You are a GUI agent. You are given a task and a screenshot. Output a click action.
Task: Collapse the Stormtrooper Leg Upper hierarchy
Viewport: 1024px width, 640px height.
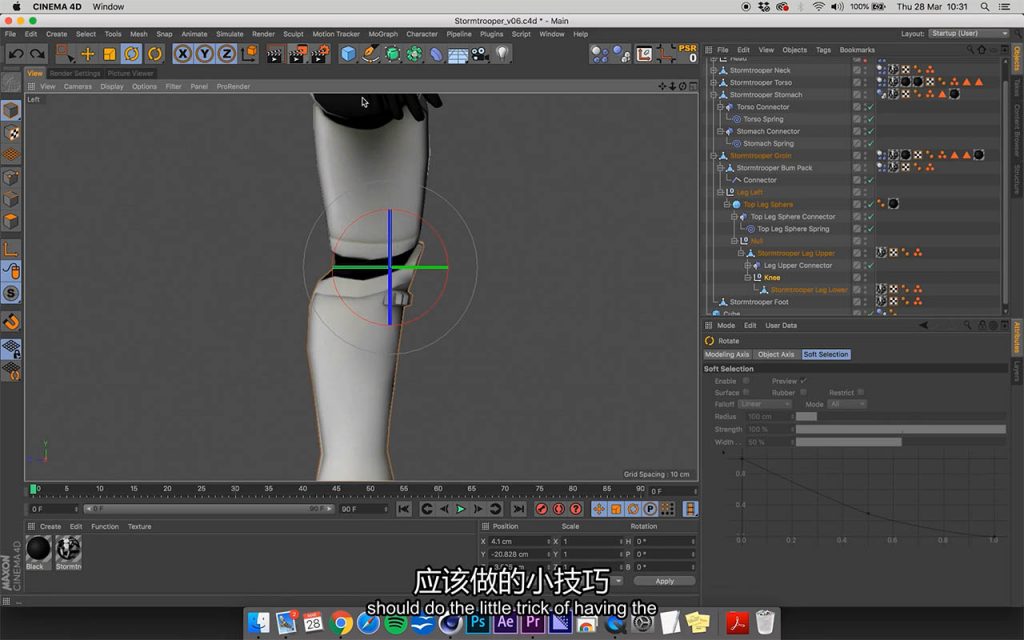741,253
